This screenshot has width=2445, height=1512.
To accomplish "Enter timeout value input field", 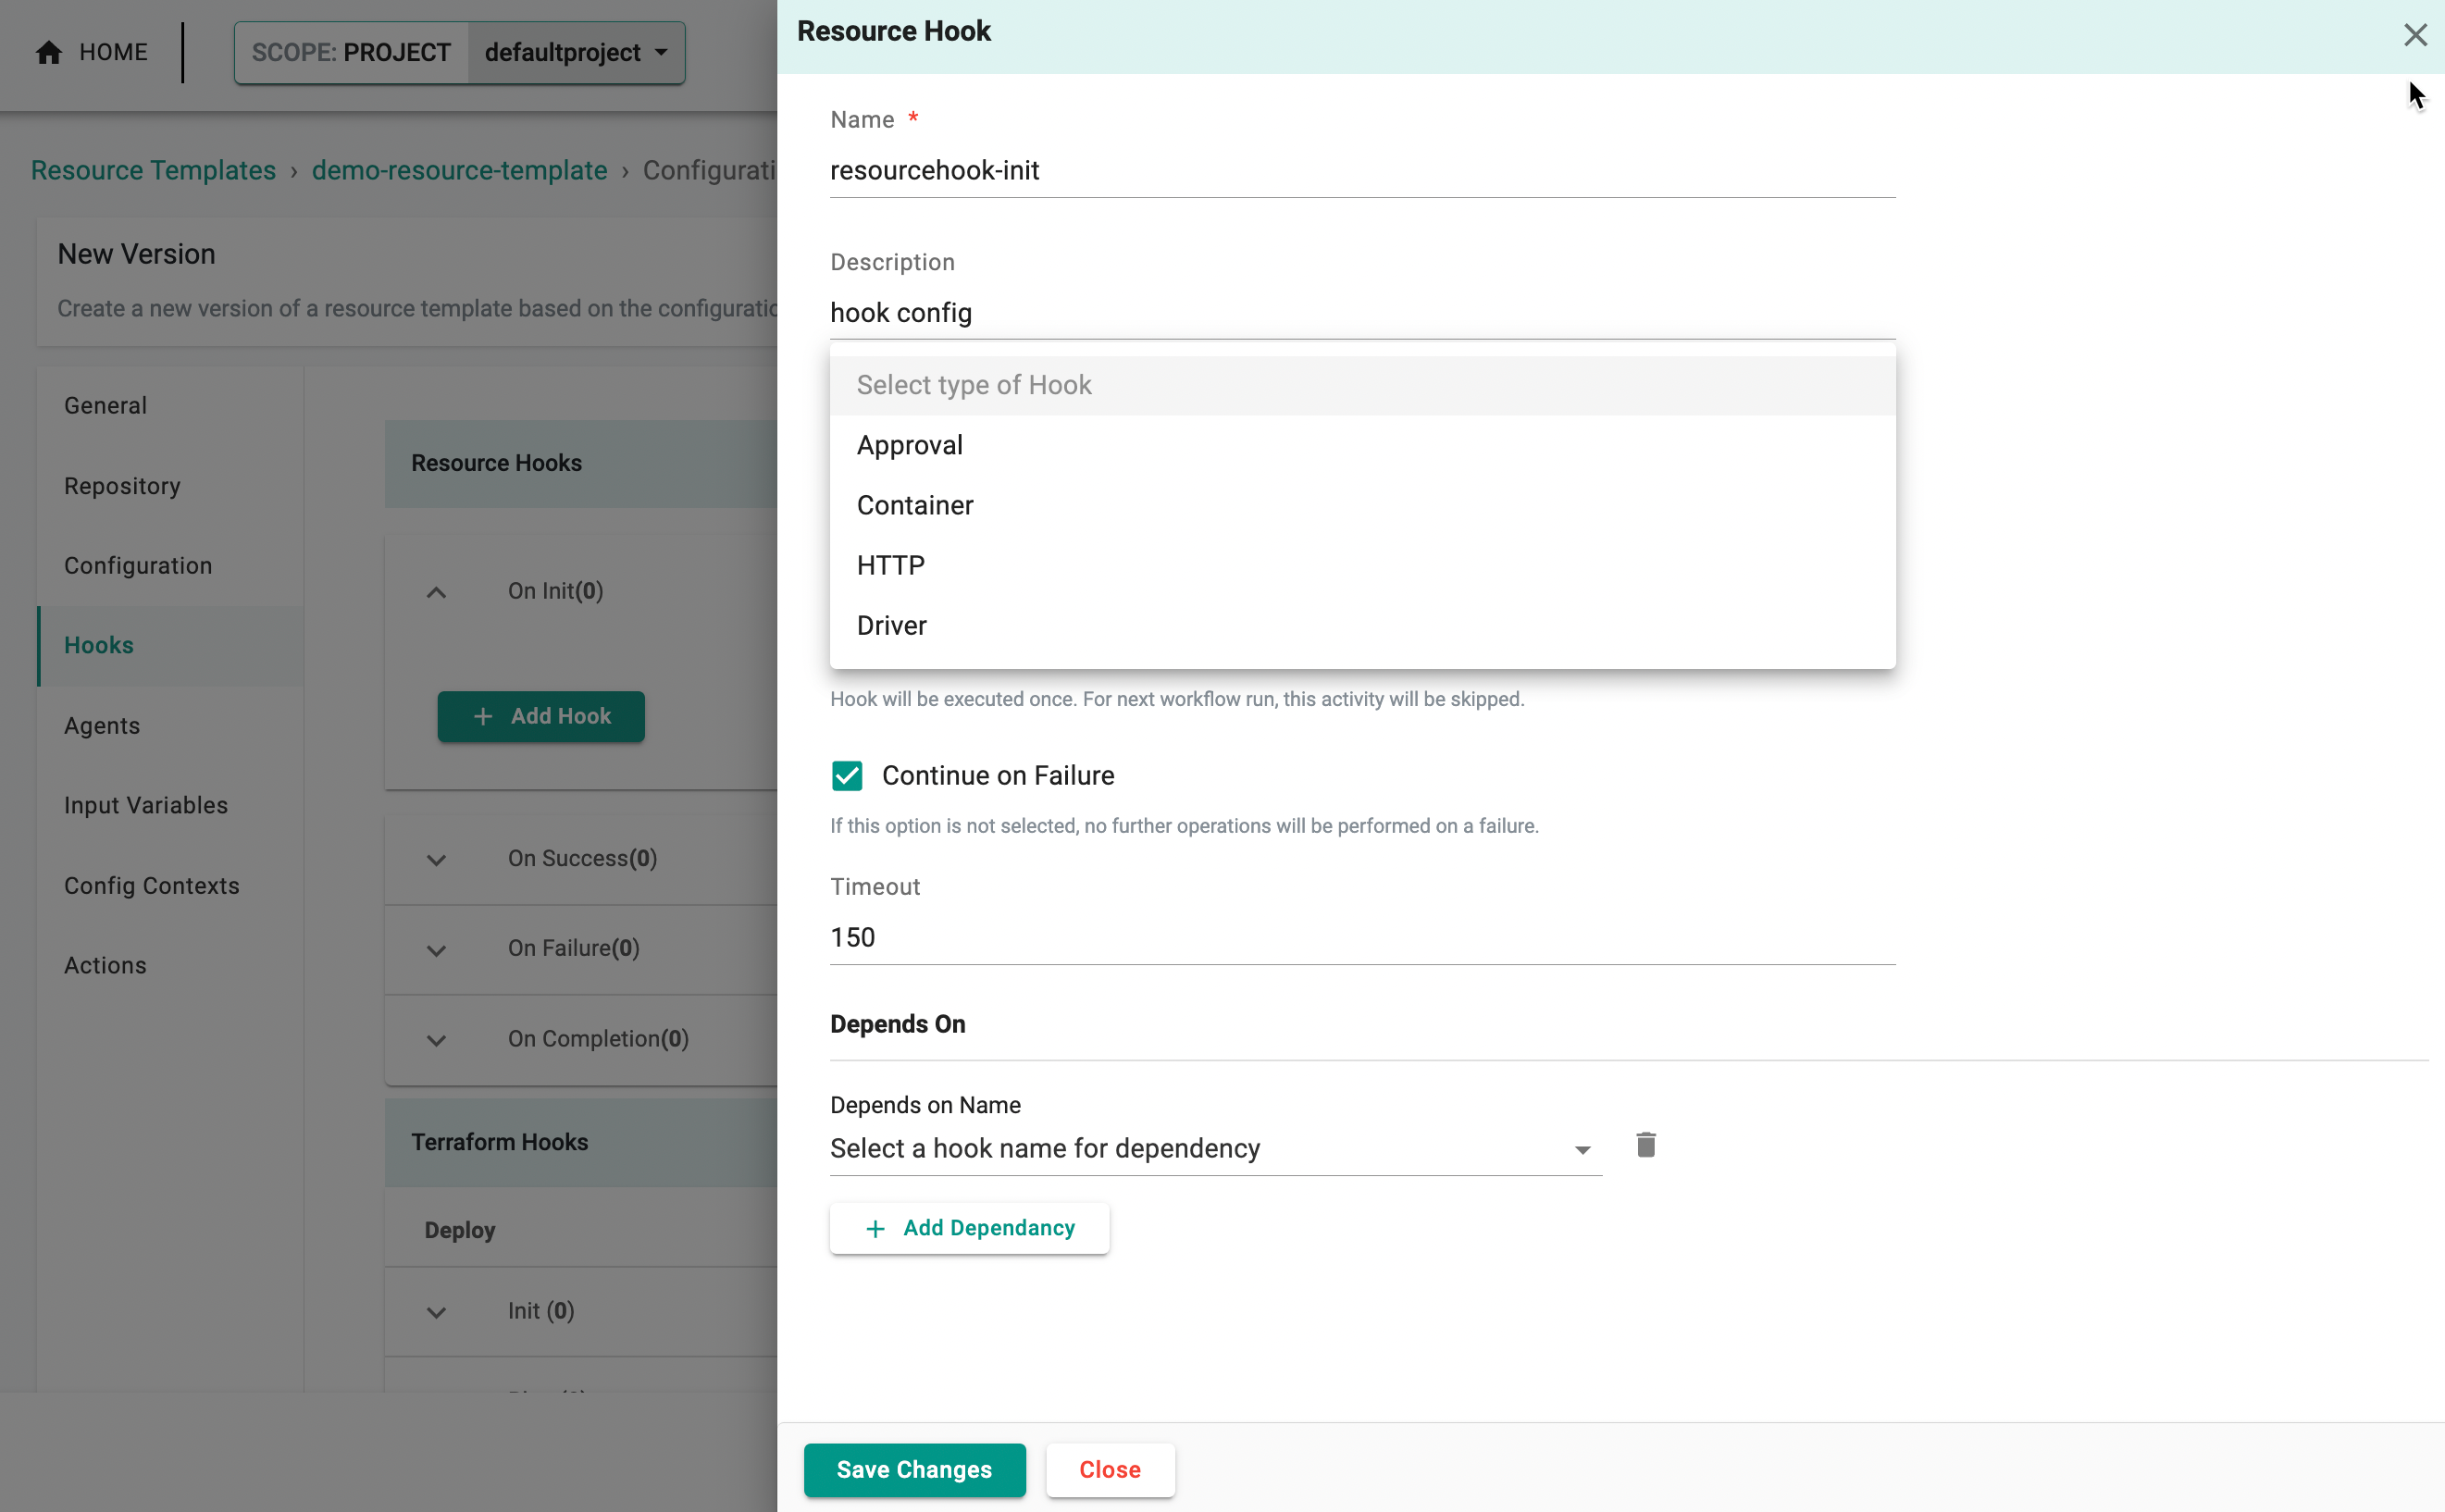I will pyautogui.click(x=1362, y=936).
